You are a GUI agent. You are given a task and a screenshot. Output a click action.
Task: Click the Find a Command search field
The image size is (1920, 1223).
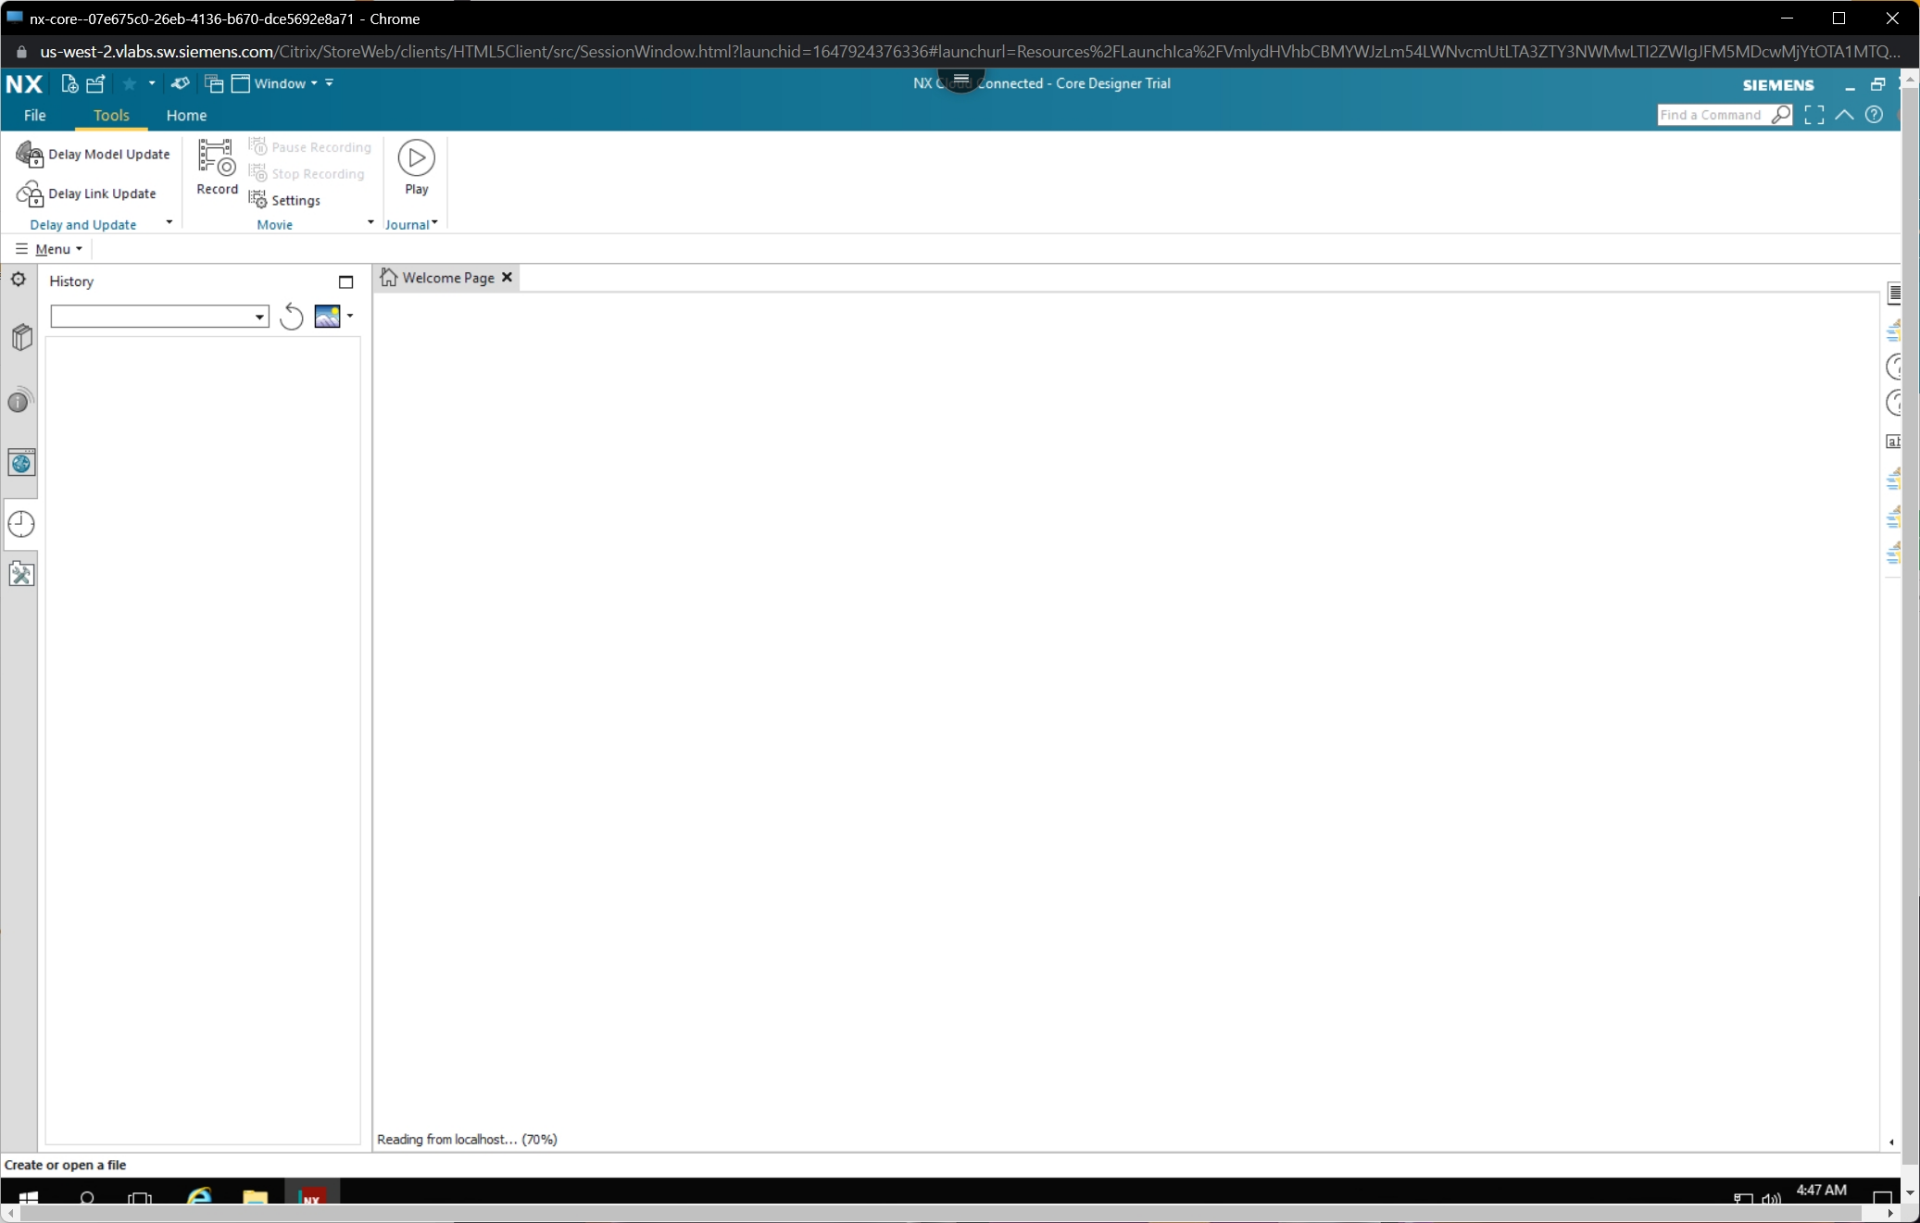pos(1710,115)
